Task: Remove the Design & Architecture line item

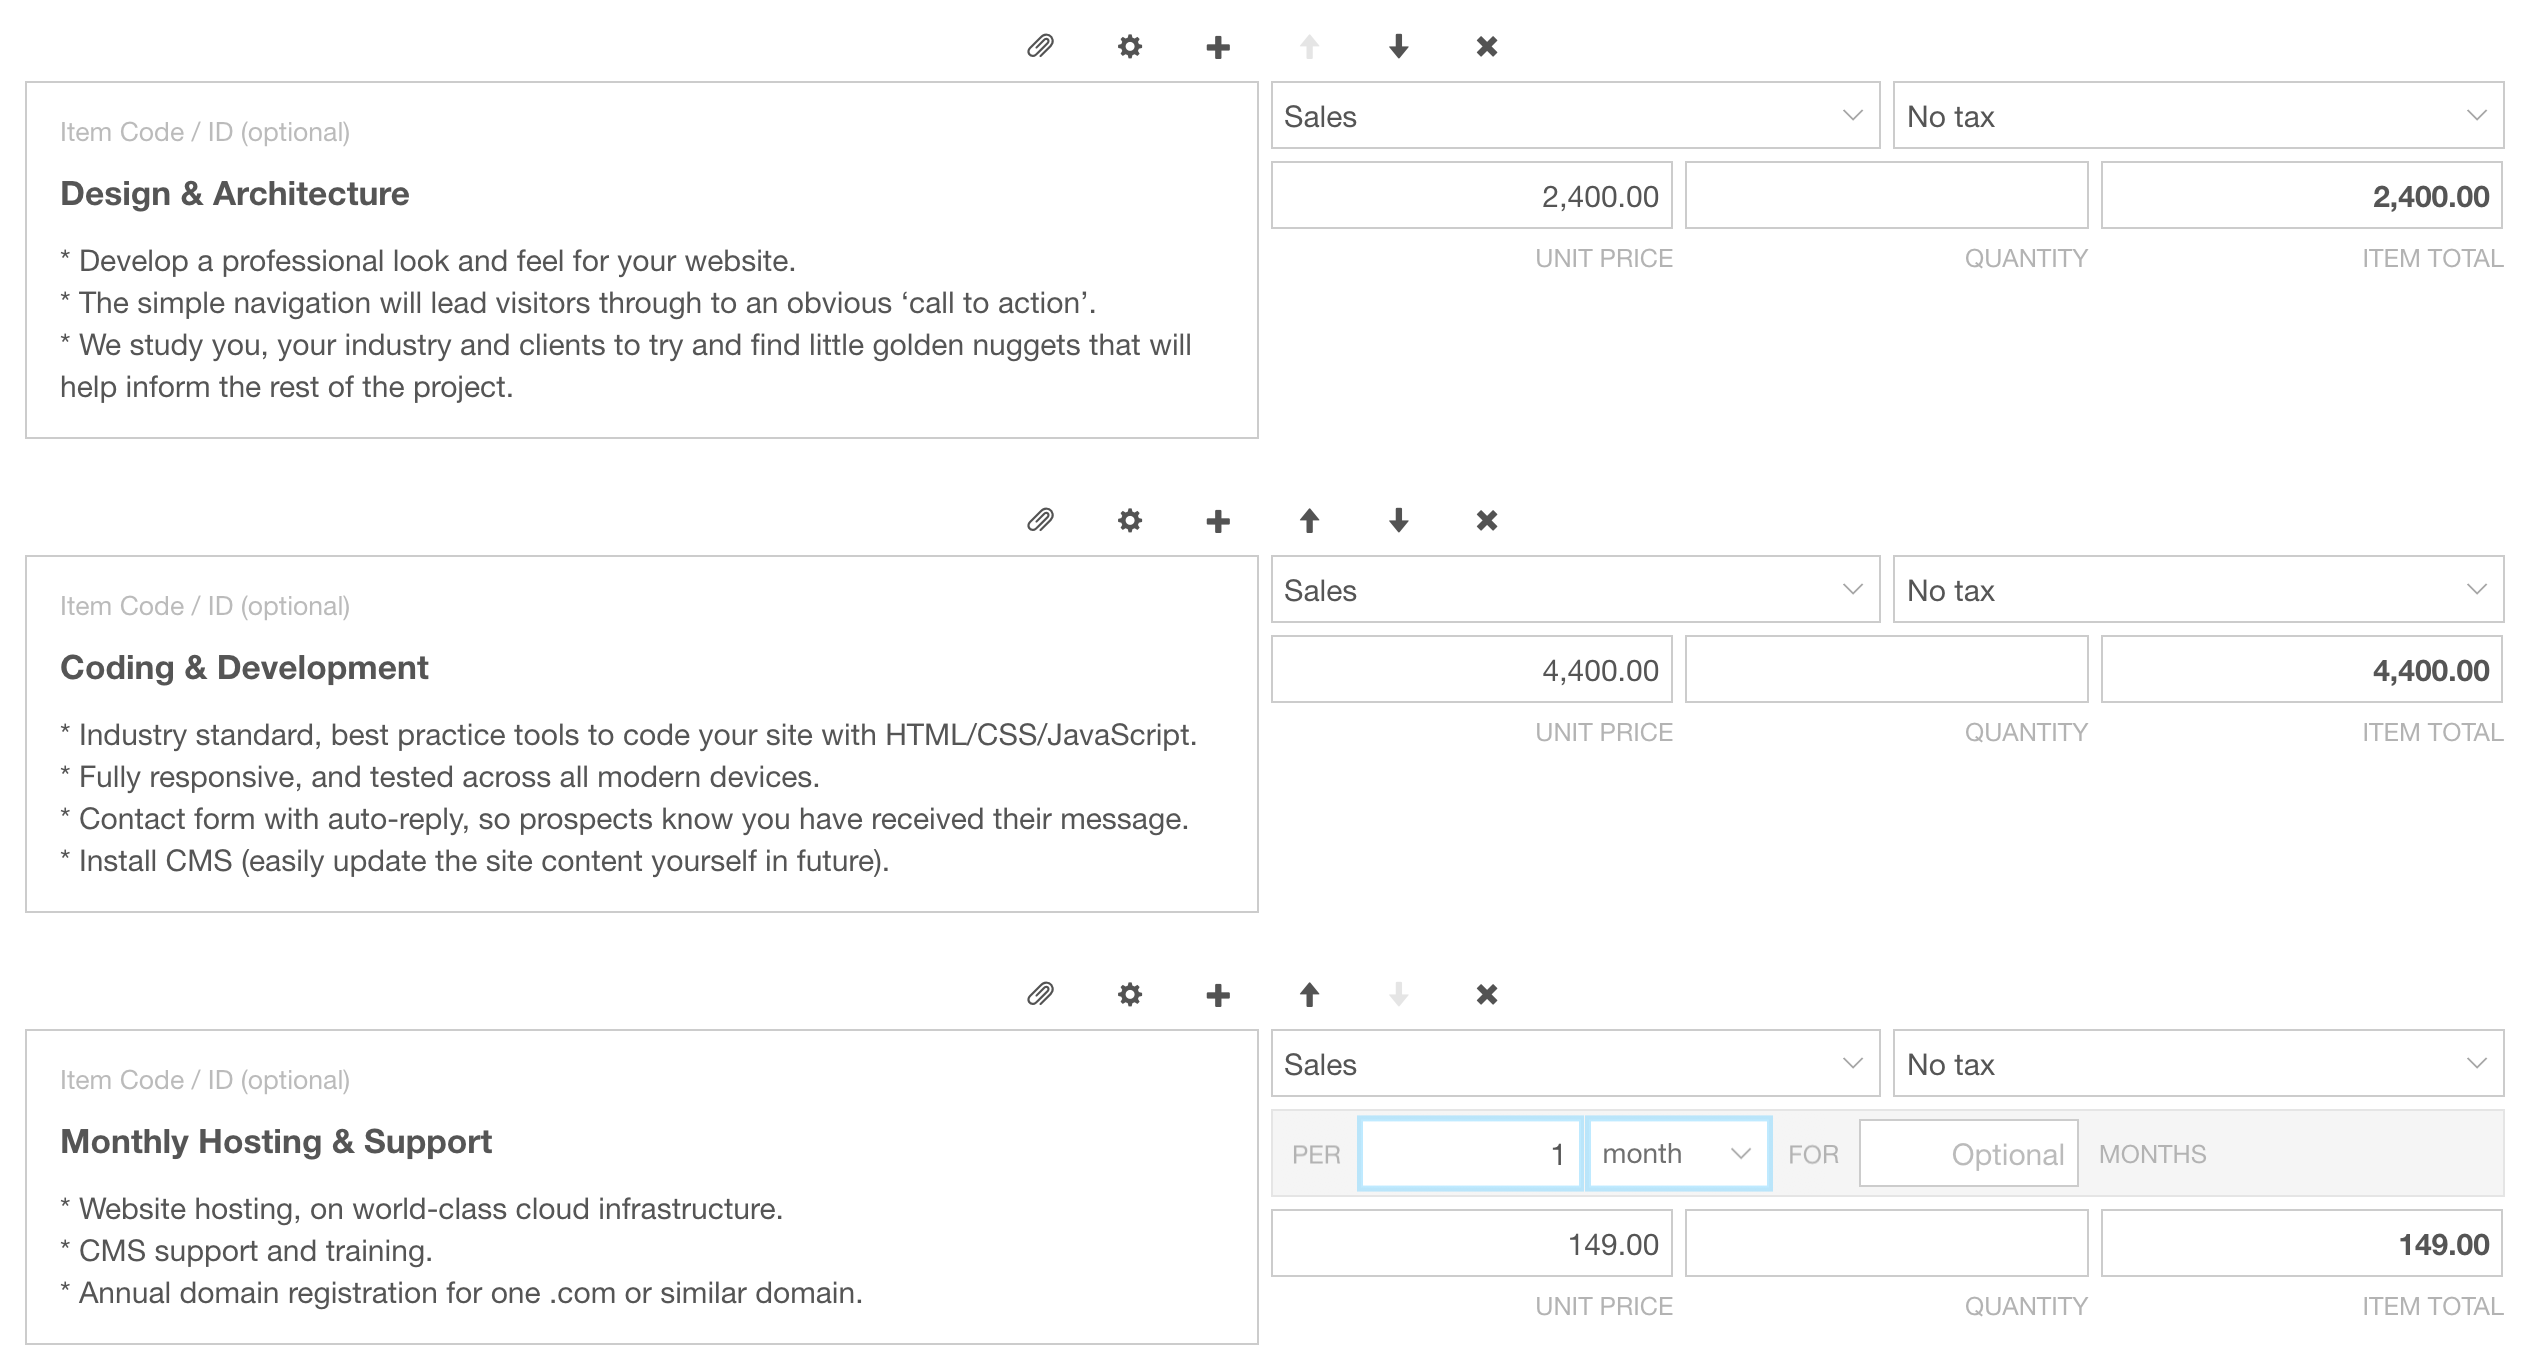Action: [1486, 46]
